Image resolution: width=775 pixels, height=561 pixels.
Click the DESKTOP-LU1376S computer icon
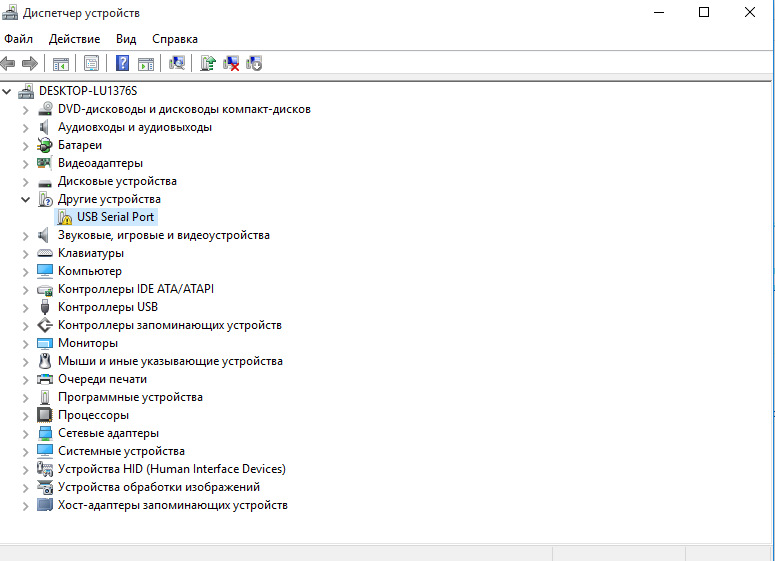(26, 91)
